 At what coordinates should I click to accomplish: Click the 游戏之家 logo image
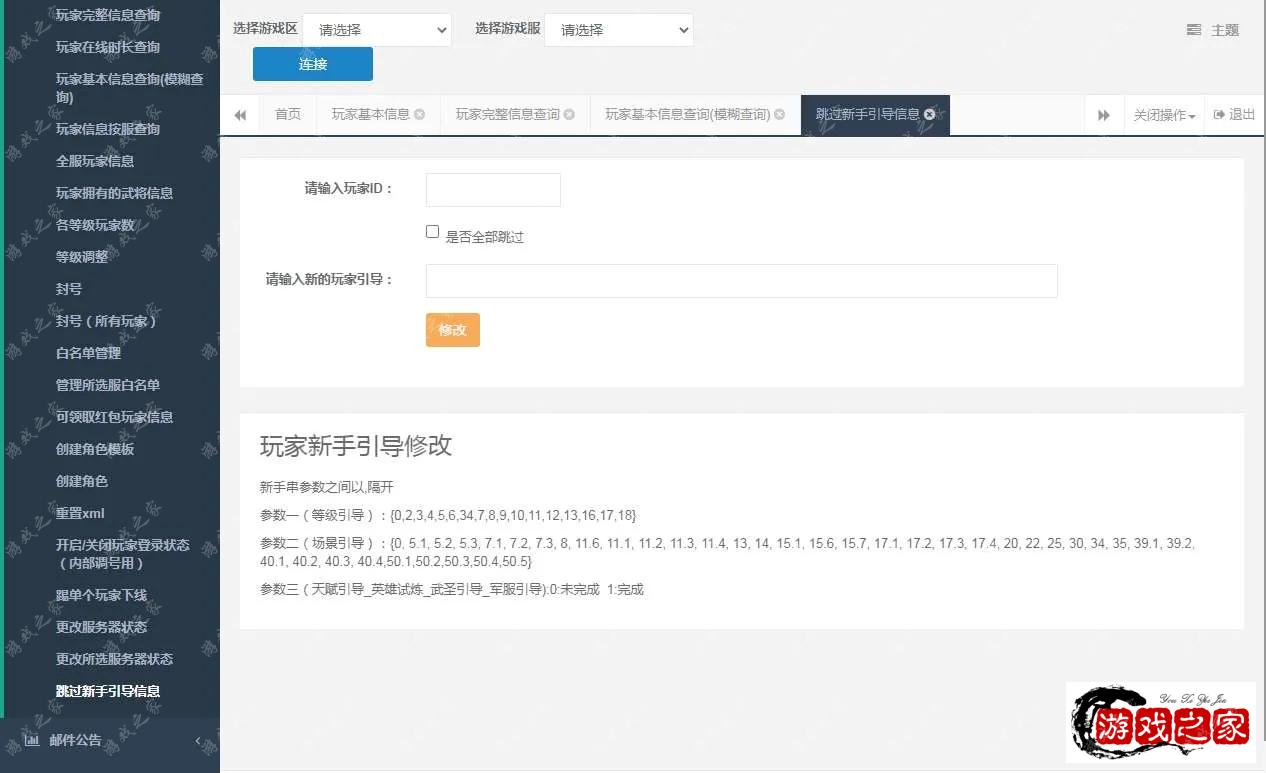(1160, 722)
